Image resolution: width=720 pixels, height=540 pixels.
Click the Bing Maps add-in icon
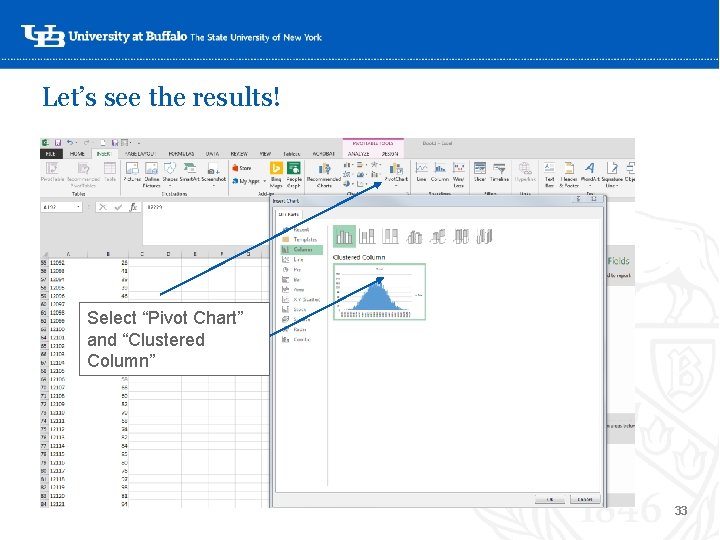276,174
